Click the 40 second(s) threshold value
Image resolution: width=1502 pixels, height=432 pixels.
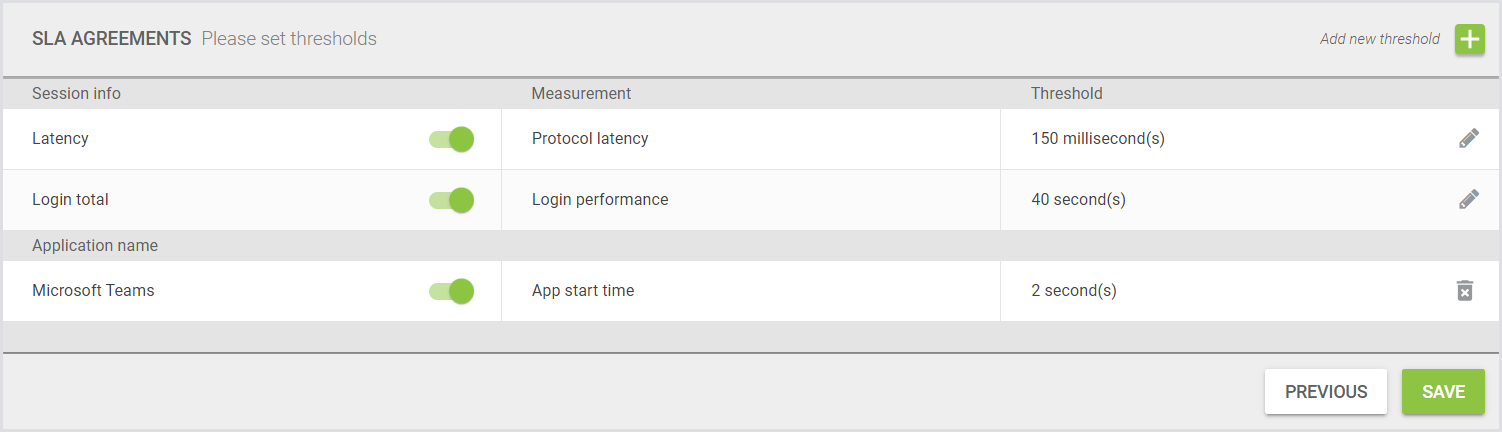point(1078,200)
